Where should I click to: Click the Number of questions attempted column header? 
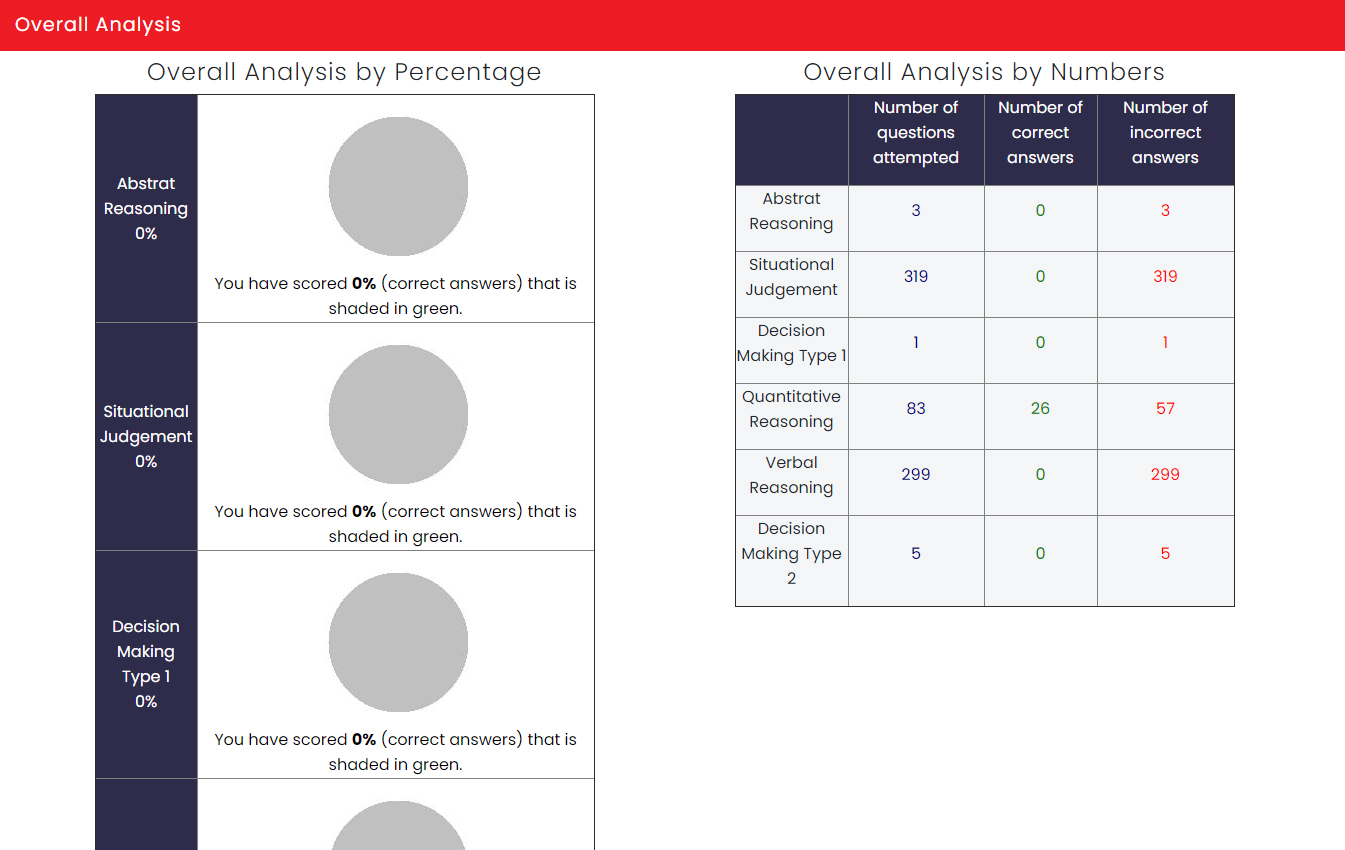916,133
